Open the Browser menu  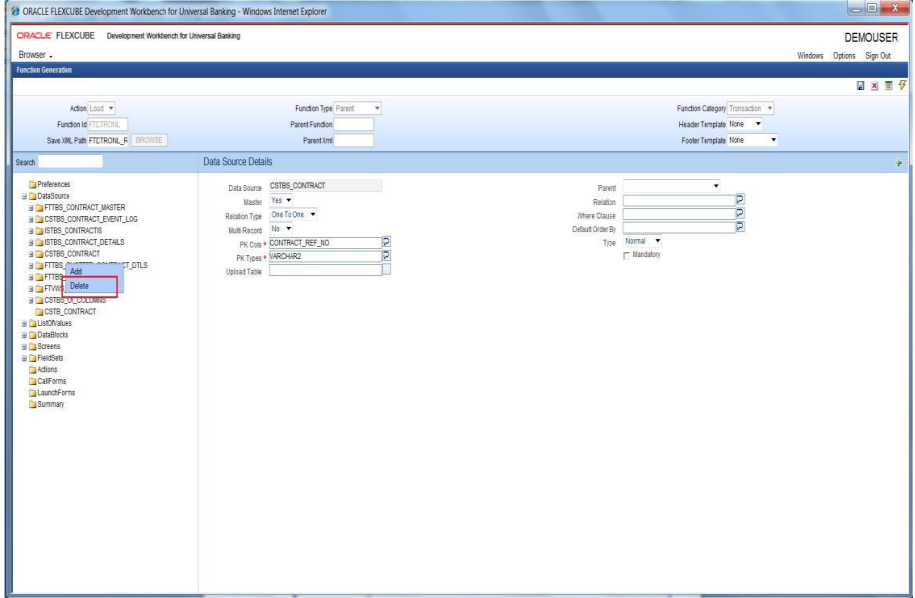34,55
